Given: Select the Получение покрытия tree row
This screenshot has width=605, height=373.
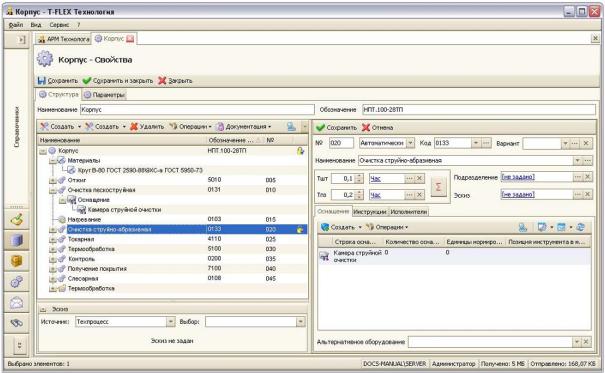Looking at the screenshot, I should click(173, 269).
